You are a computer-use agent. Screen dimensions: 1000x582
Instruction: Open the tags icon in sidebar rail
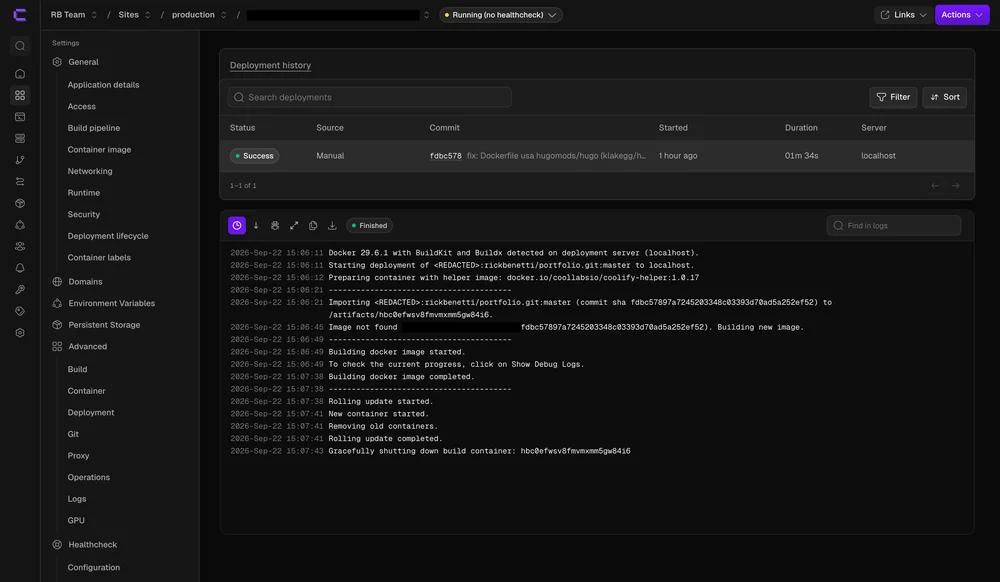coord(20,311)
